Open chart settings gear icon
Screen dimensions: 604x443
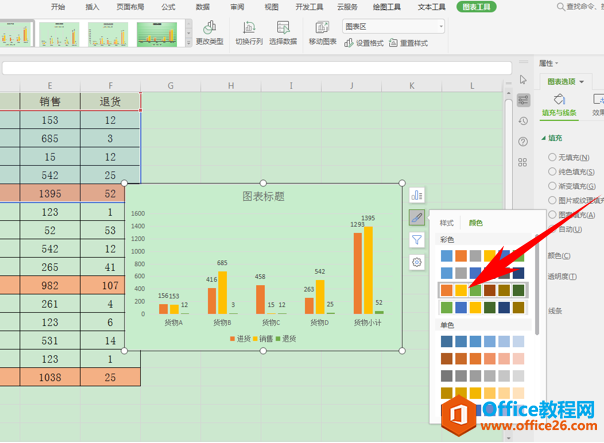(x=416, y=262)
